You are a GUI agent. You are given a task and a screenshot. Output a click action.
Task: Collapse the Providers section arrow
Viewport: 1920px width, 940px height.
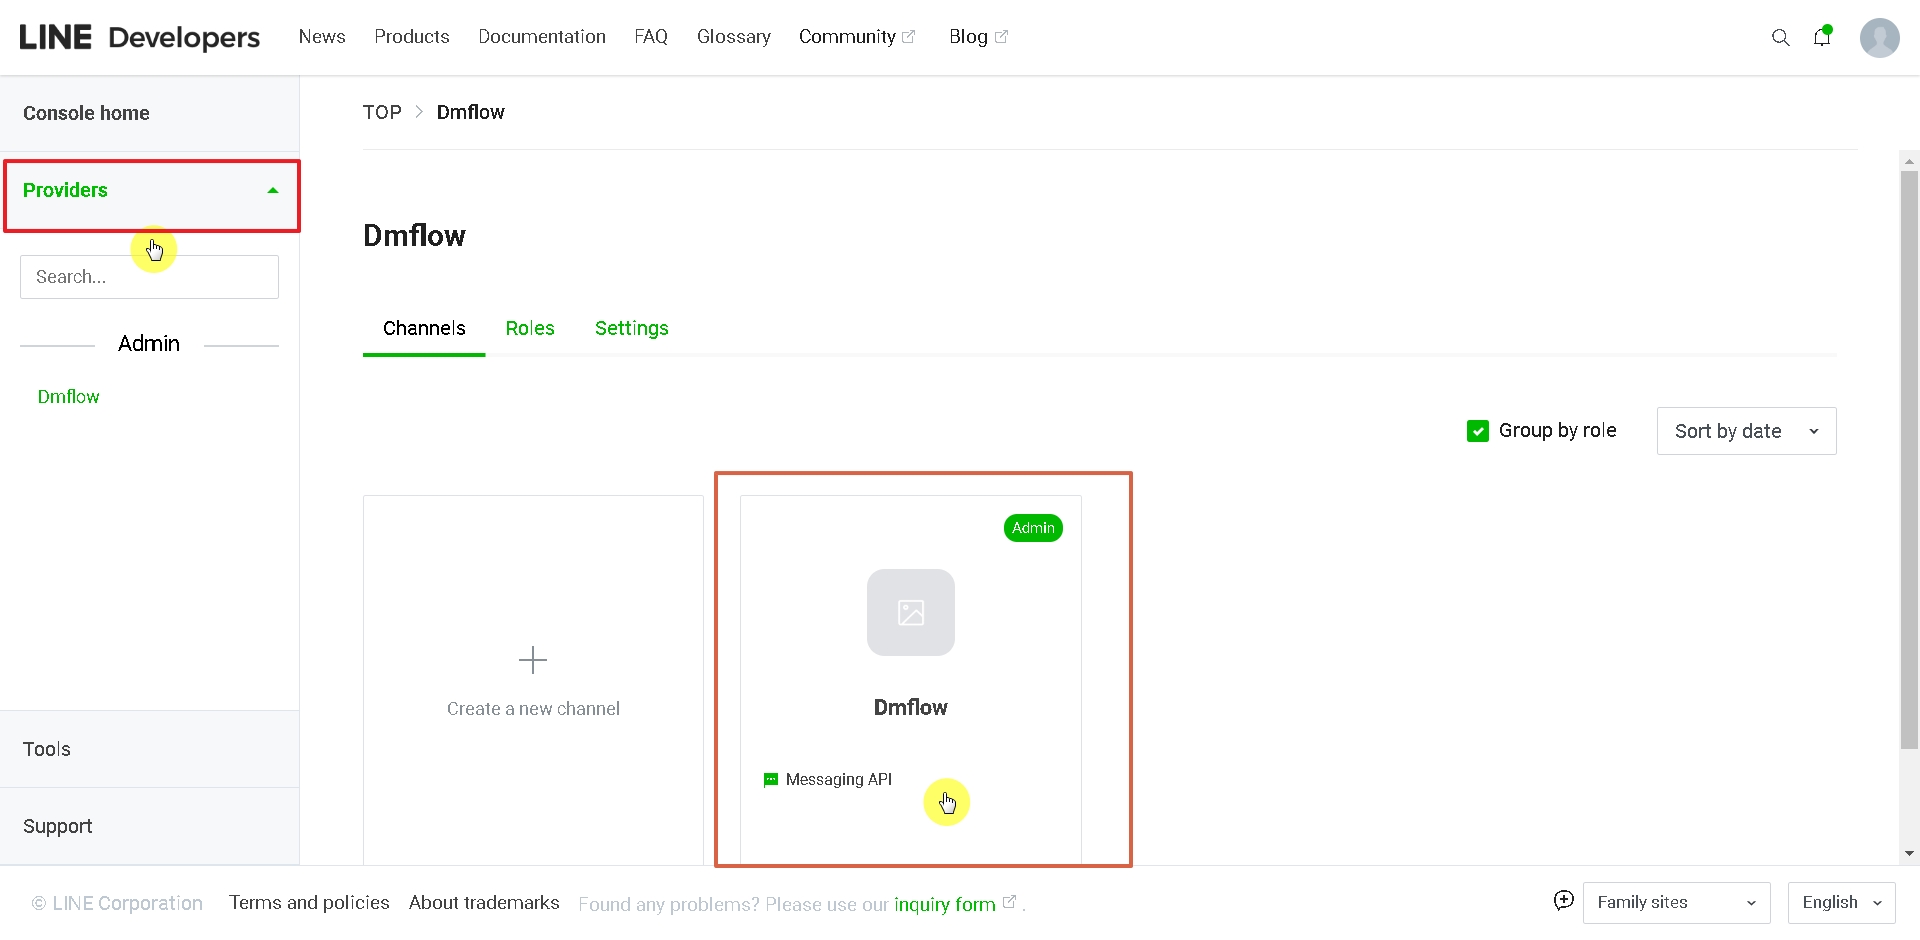point(273,191)
